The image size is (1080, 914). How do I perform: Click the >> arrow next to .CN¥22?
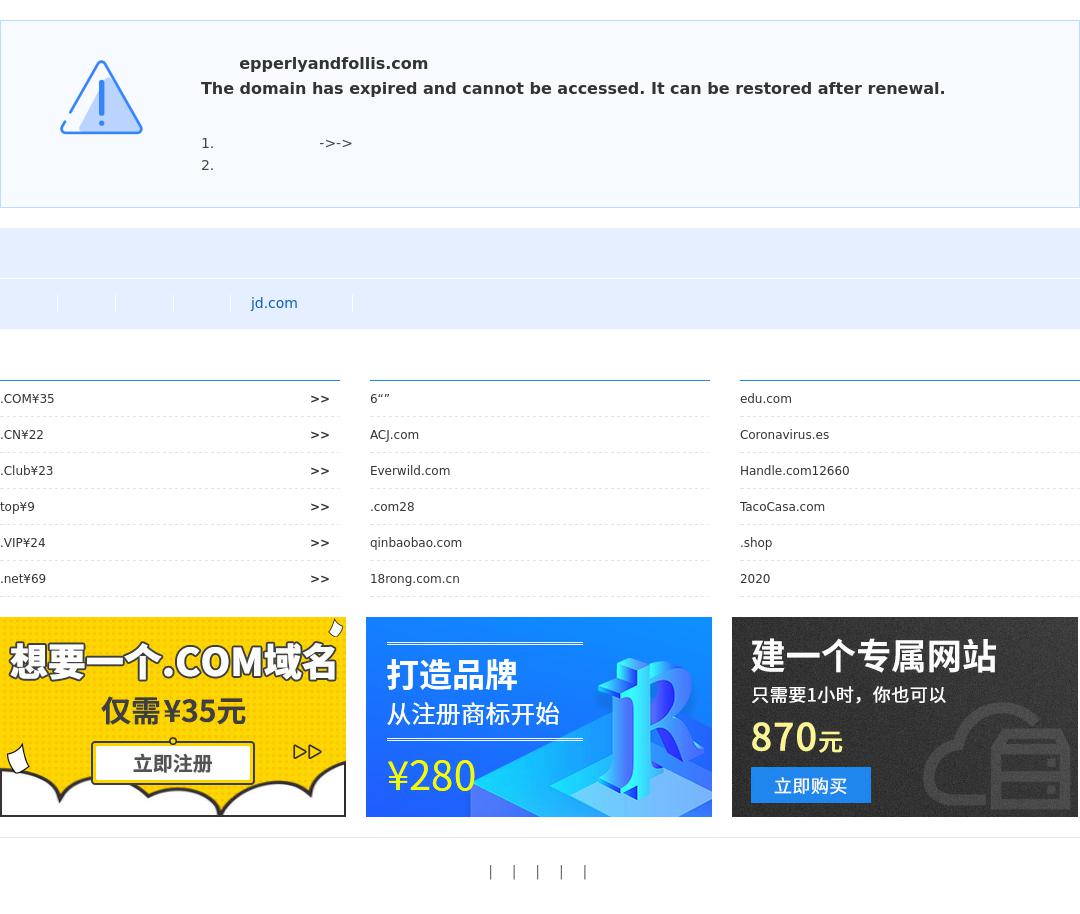(320, 435)
